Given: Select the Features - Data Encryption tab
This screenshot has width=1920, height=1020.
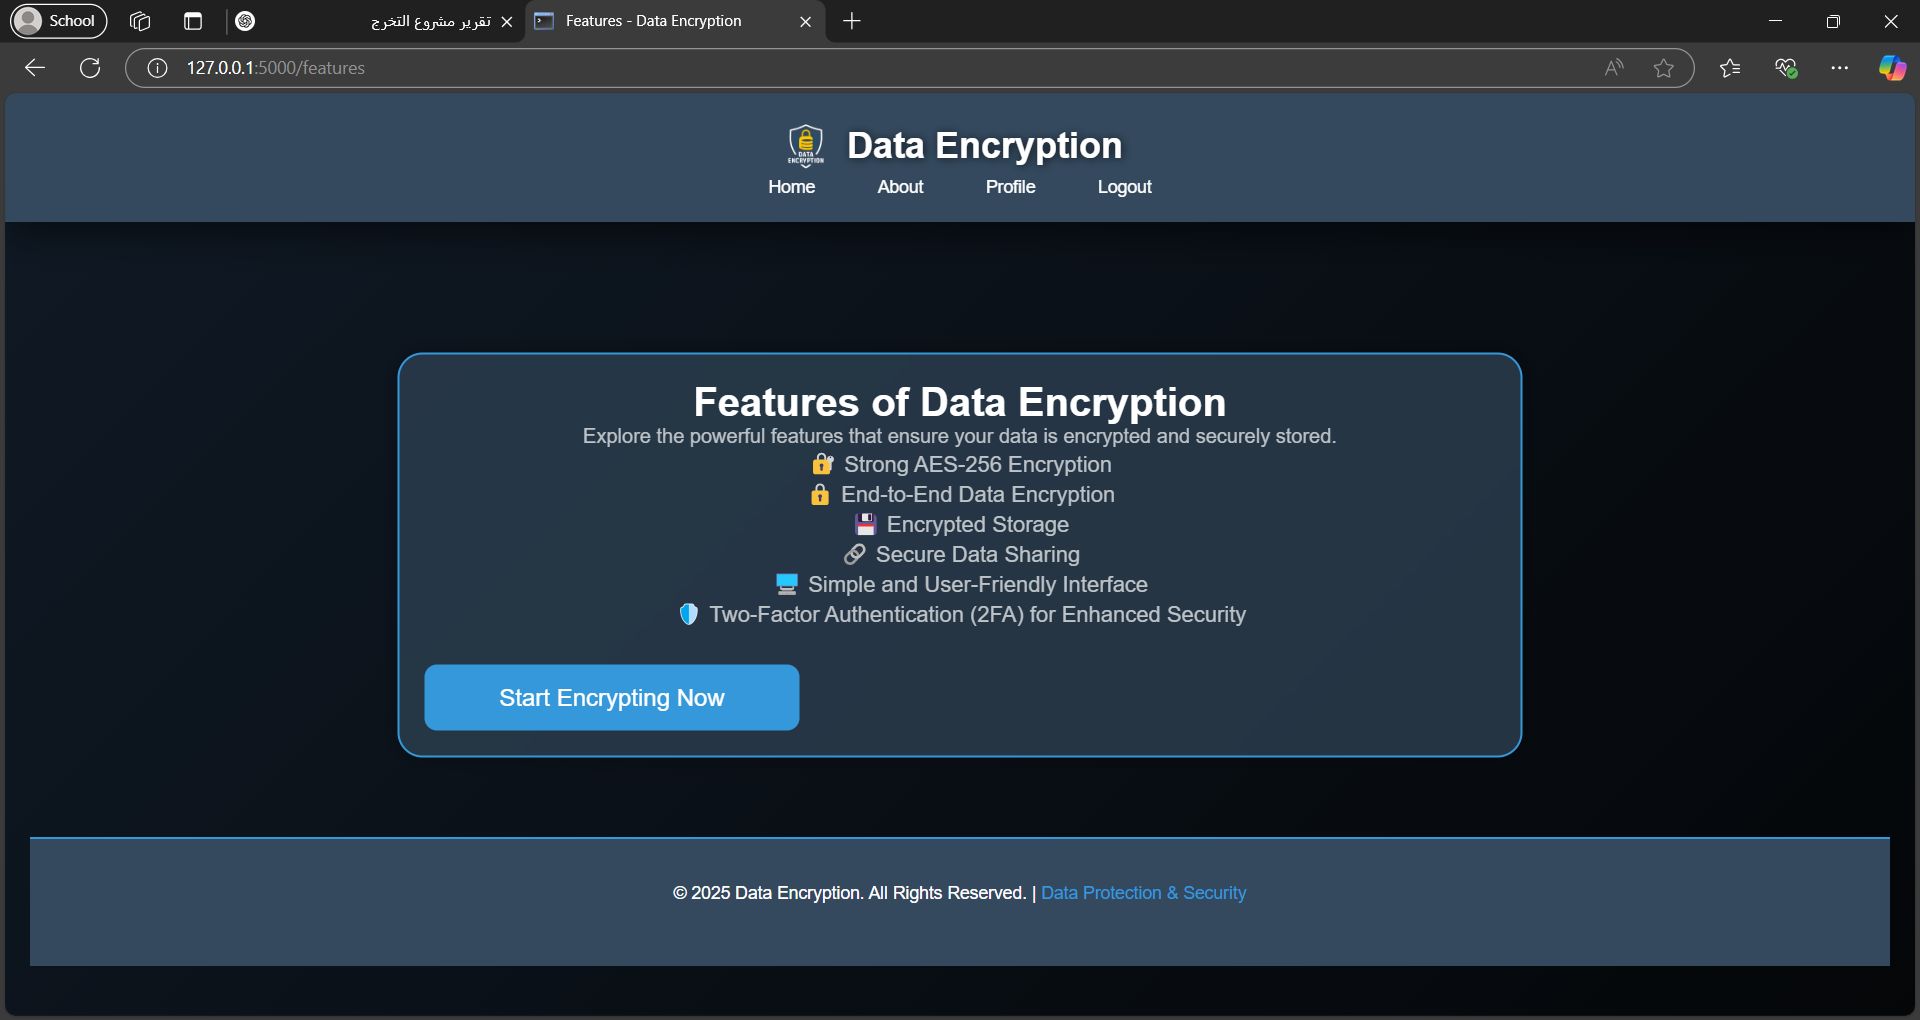Looking at the screenshot, I should pyautogui.click(x=675, y=21).
